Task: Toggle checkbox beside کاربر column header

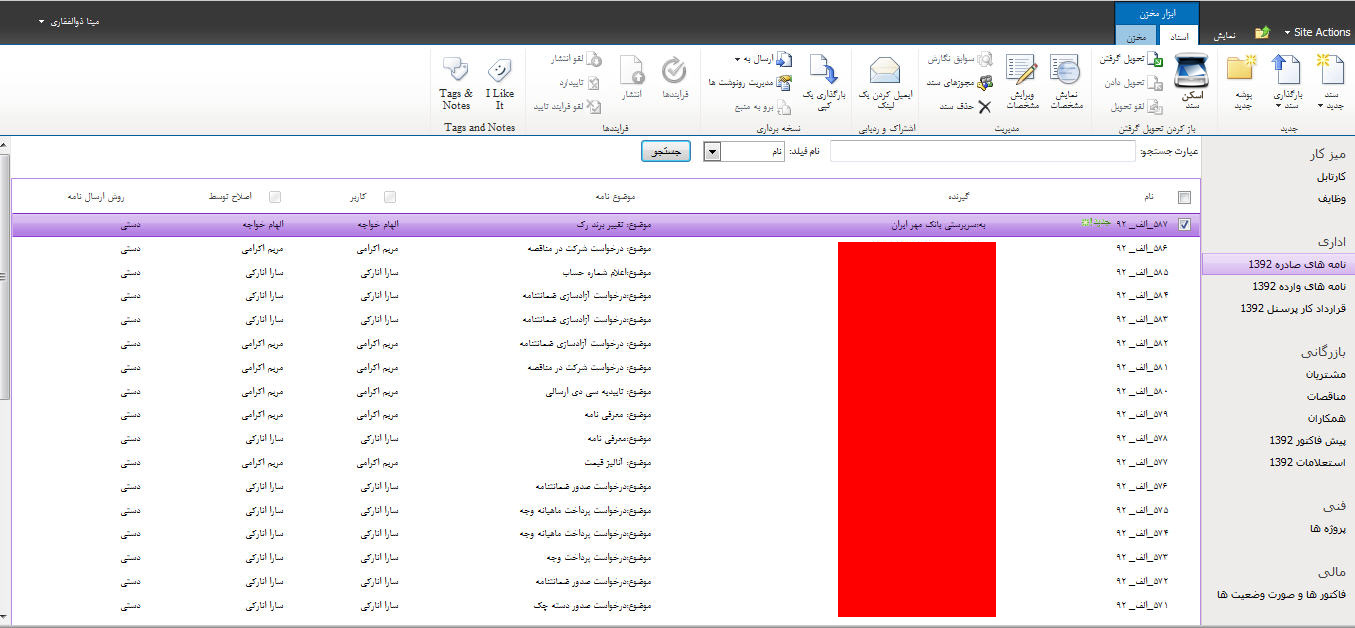Action: pyautogui.click(x=390, y=197)
